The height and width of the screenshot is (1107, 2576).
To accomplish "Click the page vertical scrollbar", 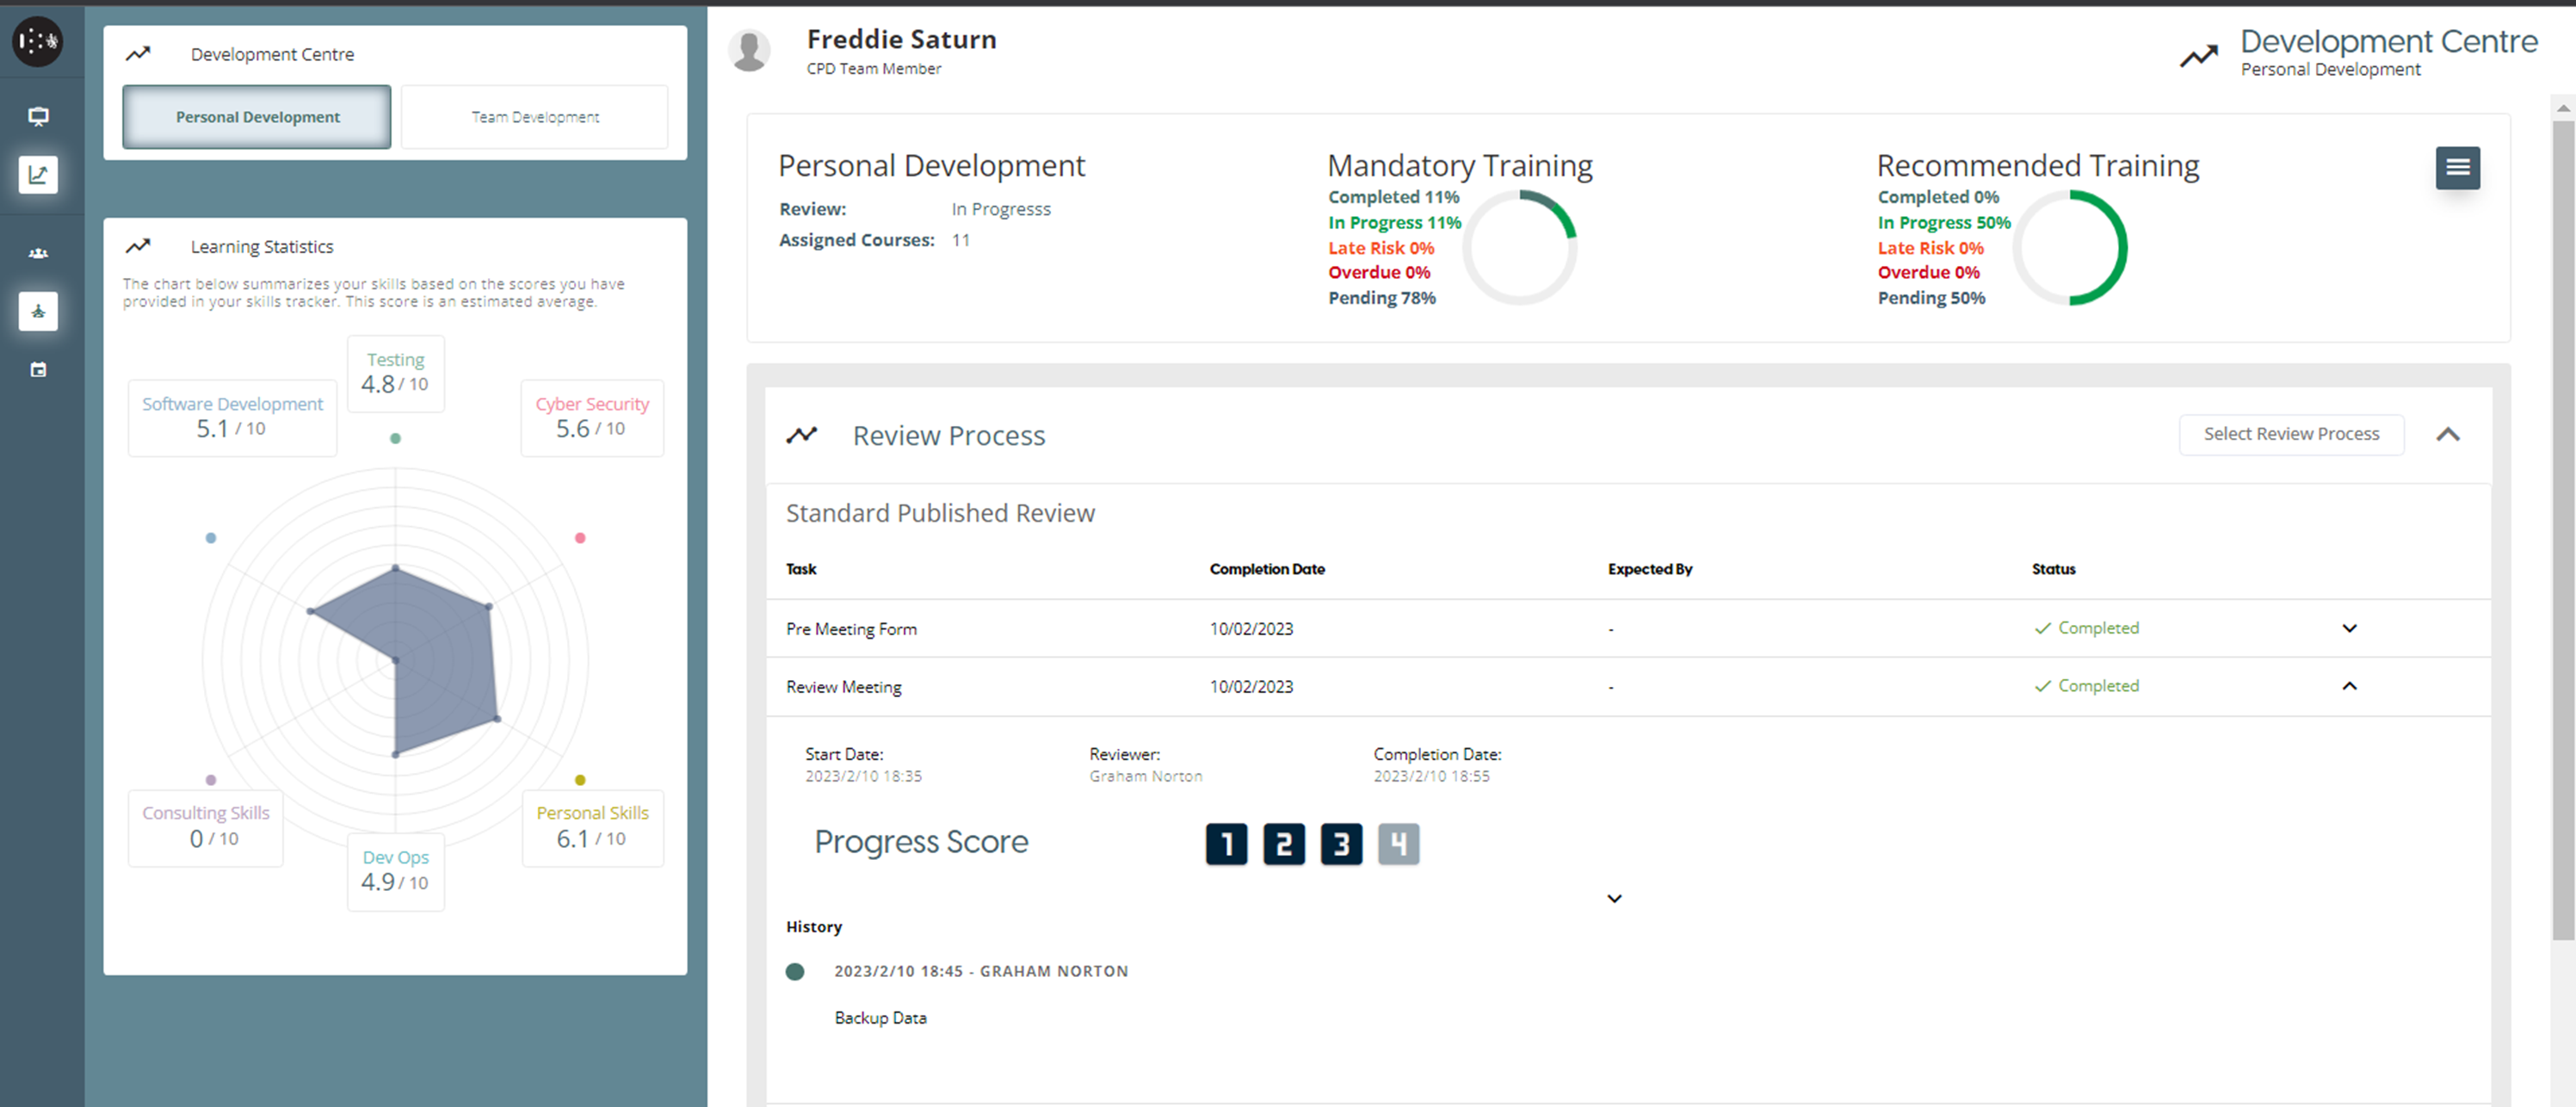I will [2562, 530].
